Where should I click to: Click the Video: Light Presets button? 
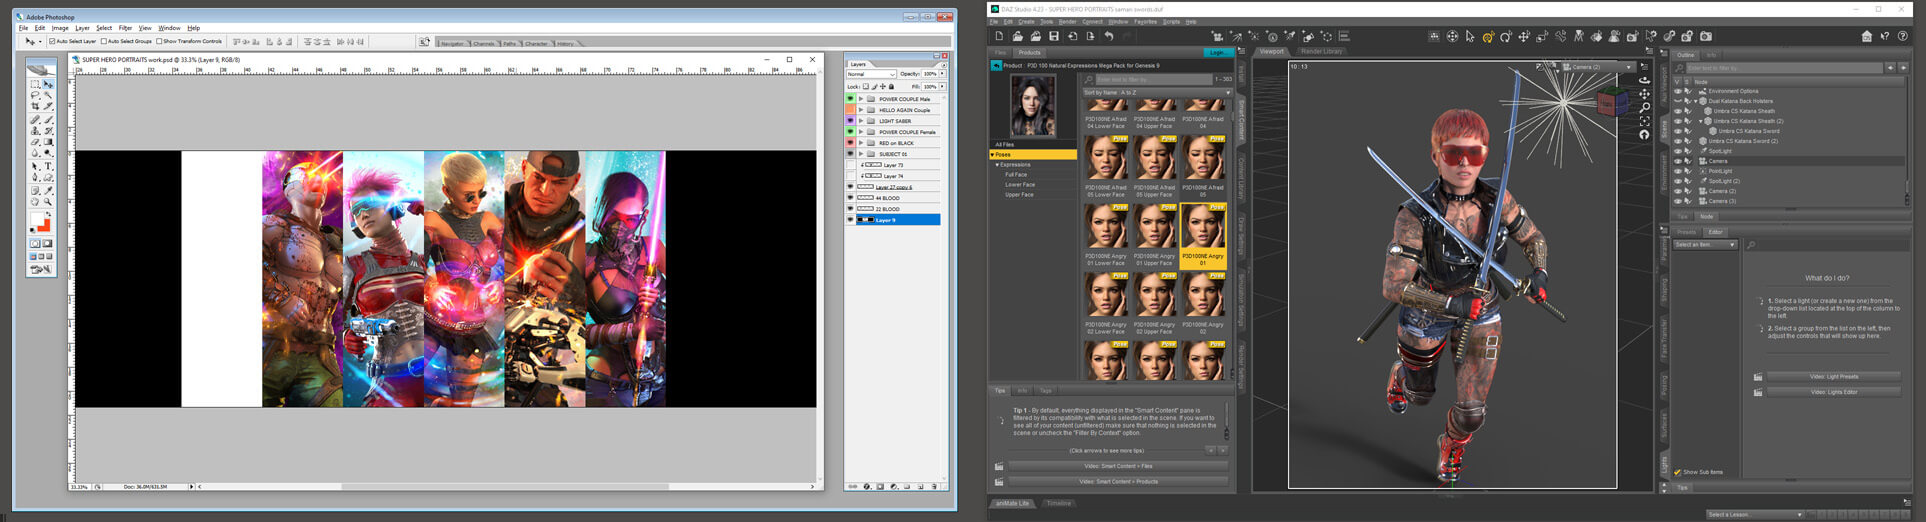[x=1833, y=377]
